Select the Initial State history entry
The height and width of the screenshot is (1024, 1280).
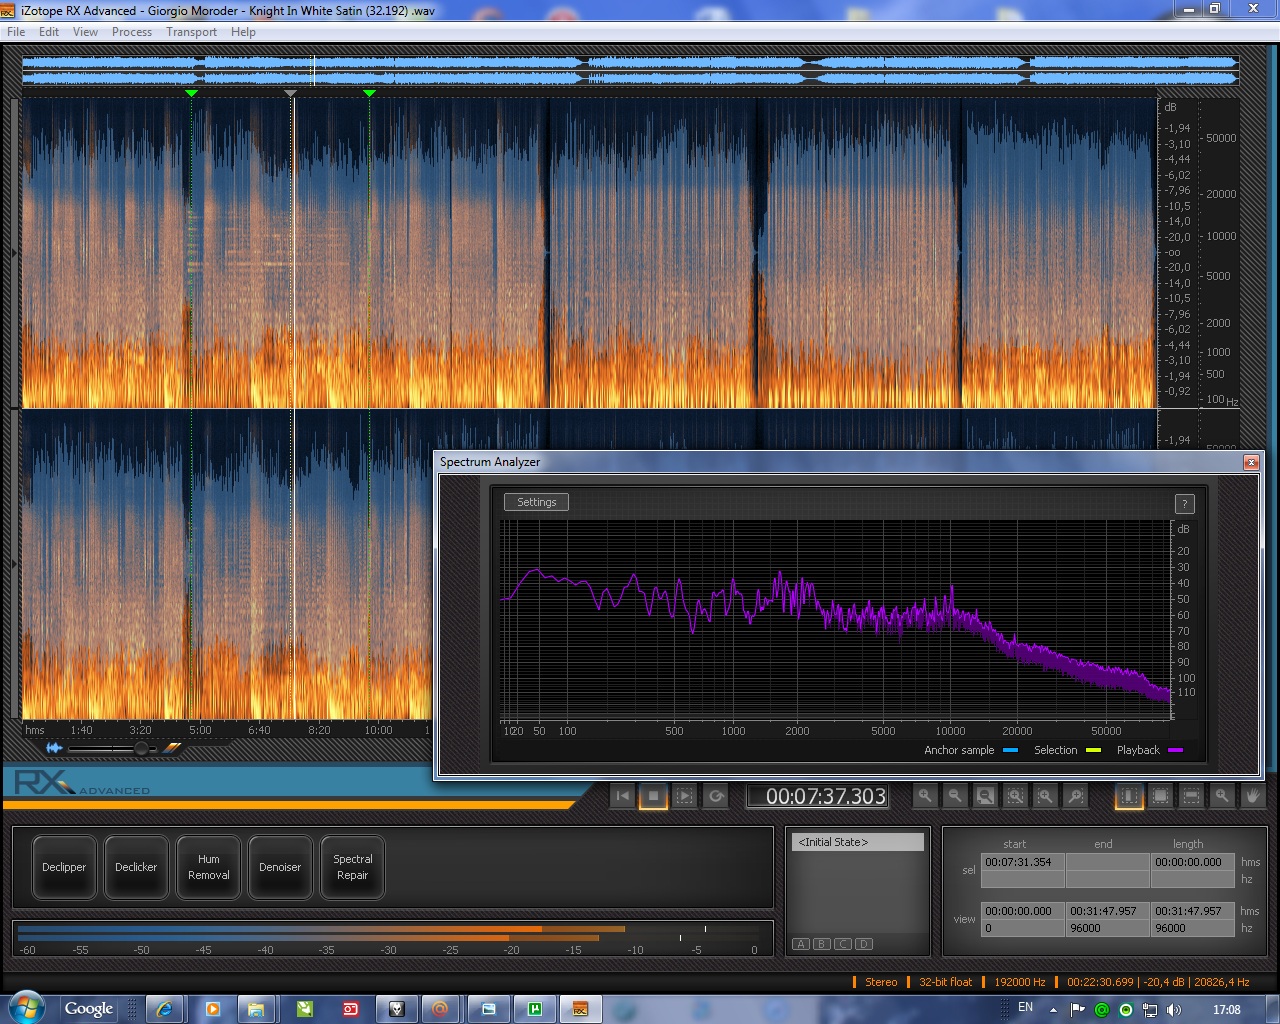point(859,842)
